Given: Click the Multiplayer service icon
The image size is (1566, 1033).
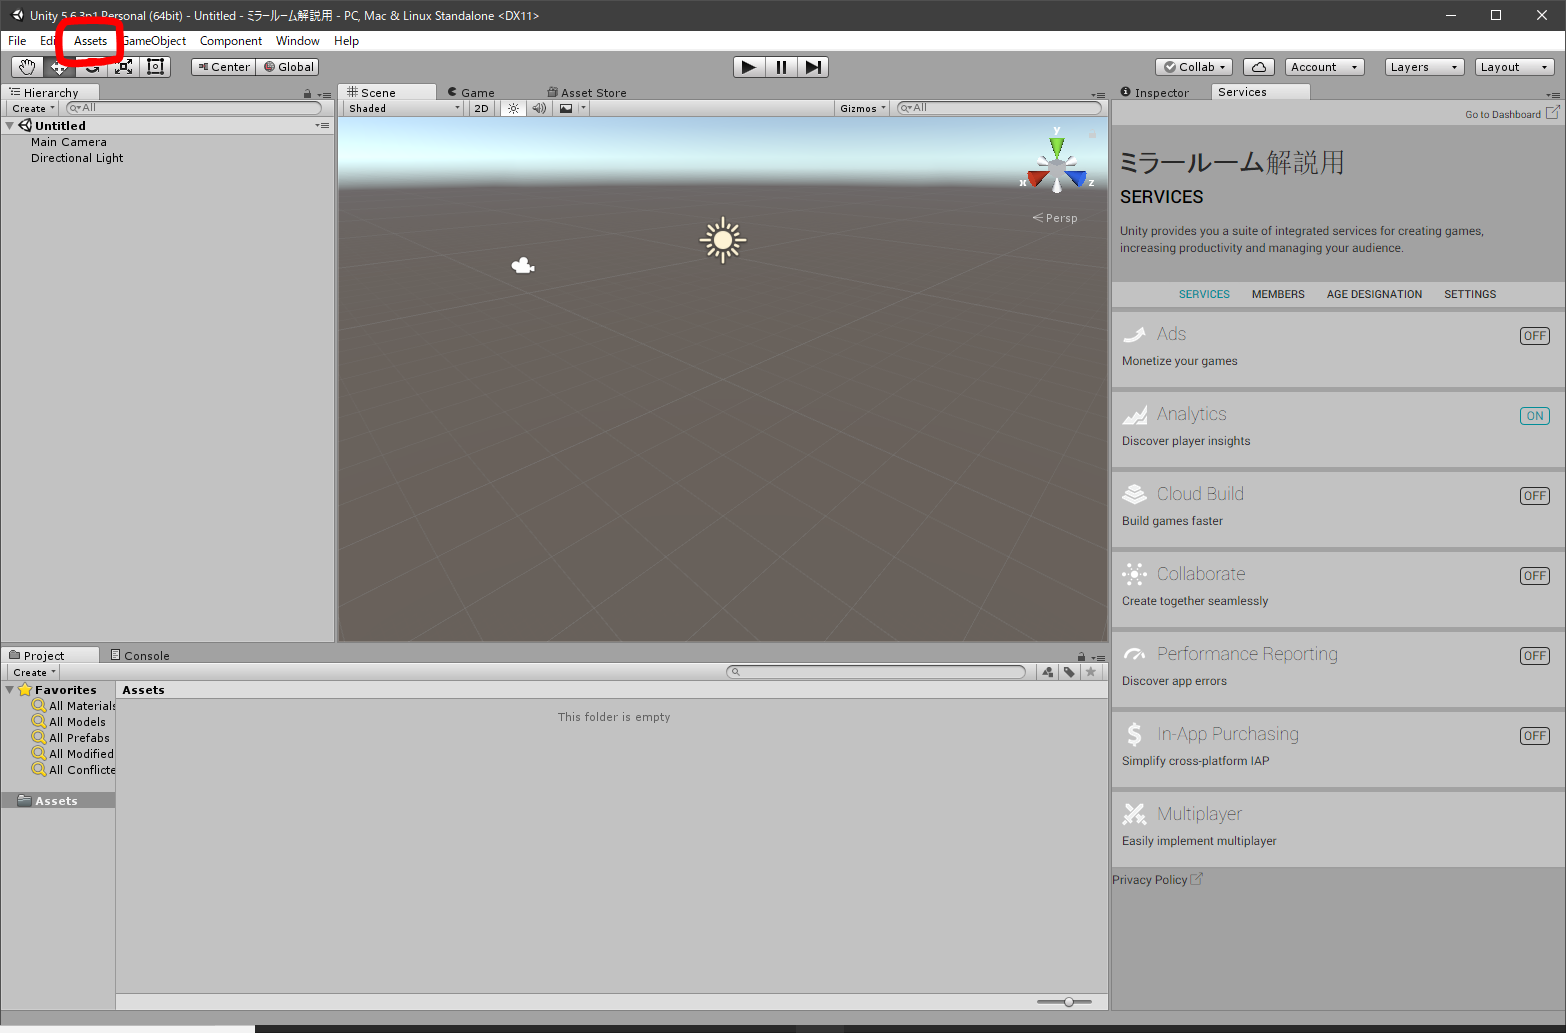Looking at the screenshot, I should (1135, 814).
